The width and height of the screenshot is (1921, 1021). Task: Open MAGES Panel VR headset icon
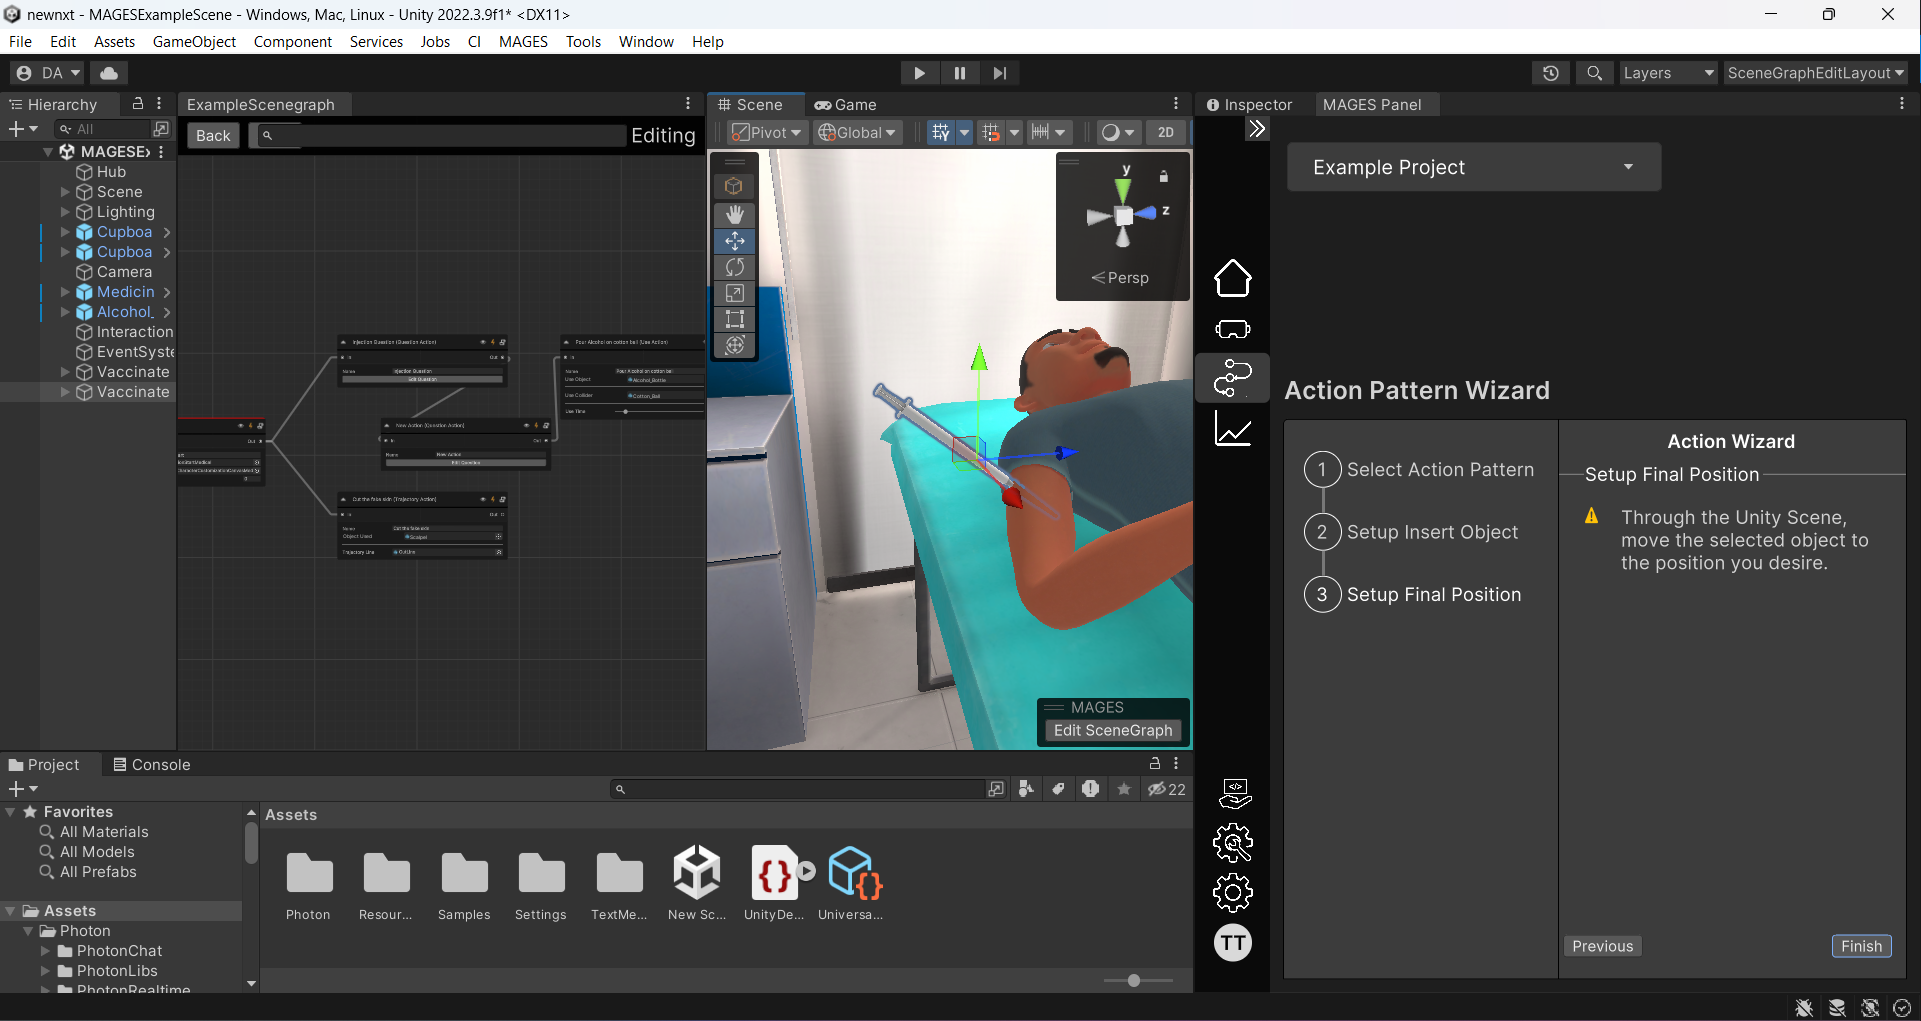1232,329
